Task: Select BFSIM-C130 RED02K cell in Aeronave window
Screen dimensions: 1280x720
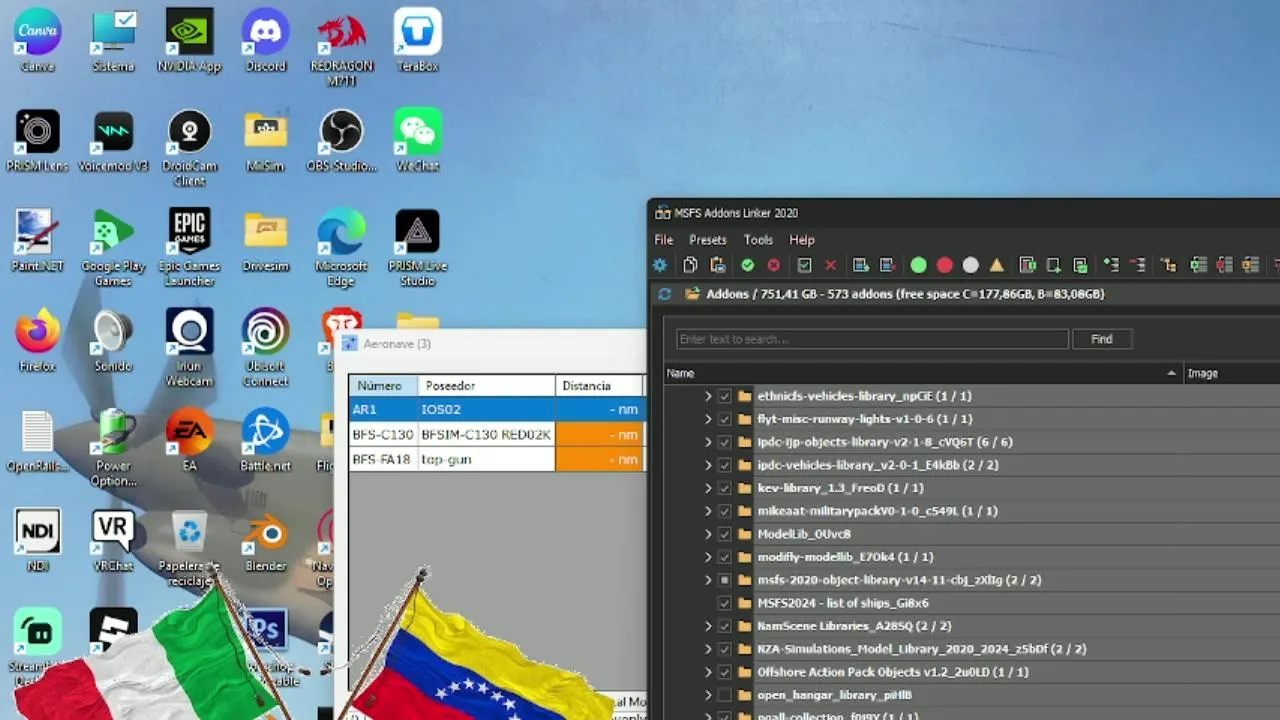Action: [x=486, y=434]
